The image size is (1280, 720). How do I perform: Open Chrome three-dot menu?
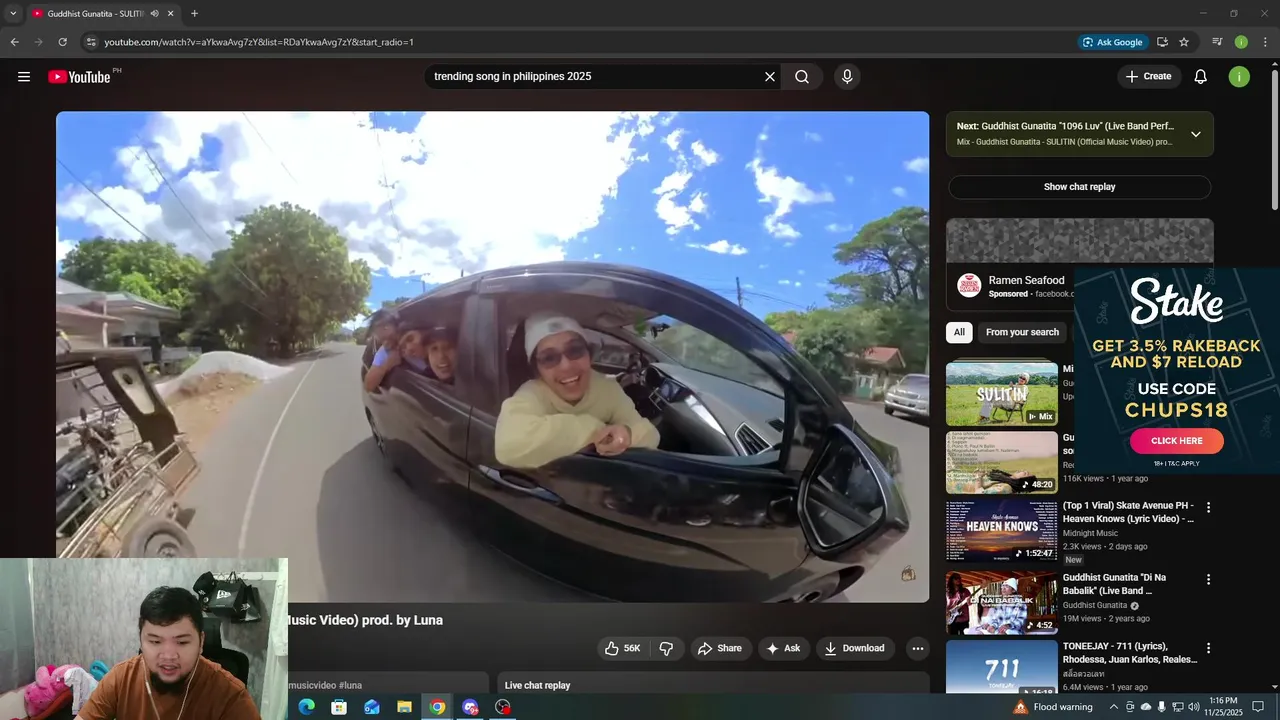(1266, 42)
